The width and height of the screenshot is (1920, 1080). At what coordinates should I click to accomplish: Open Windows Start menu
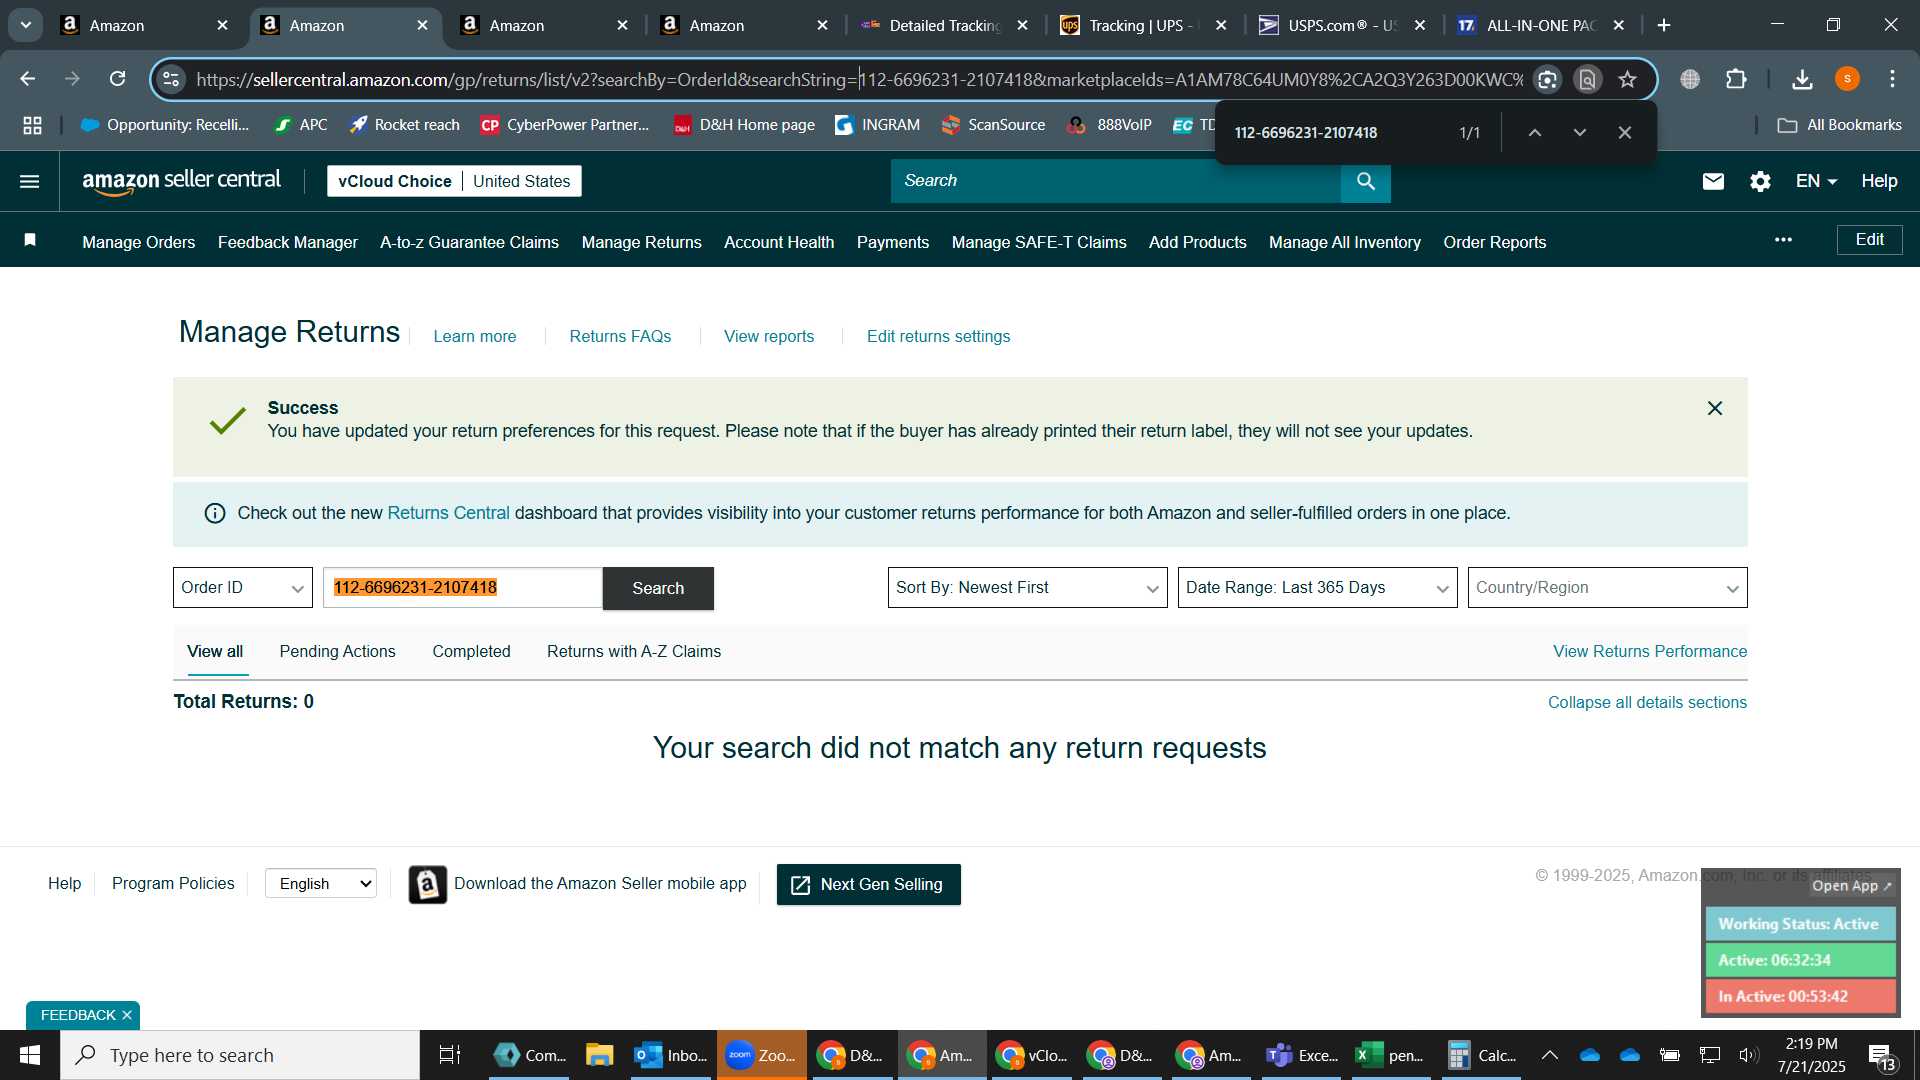tap(30, 1055)
